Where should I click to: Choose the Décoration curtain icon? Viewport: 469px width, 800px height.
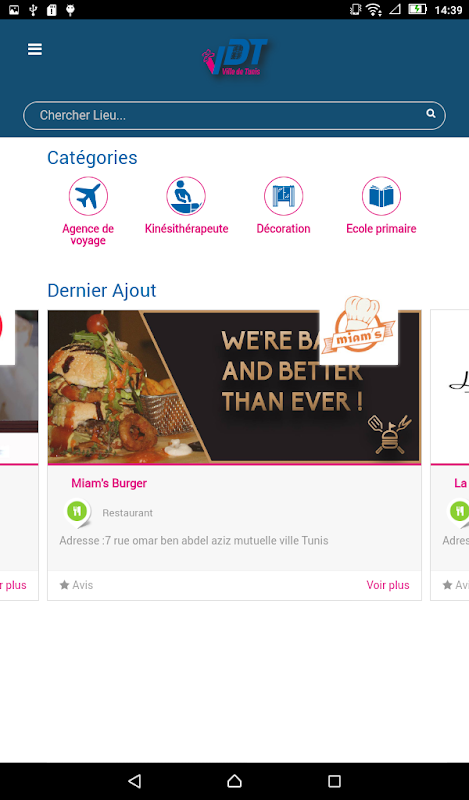[283, 196]
